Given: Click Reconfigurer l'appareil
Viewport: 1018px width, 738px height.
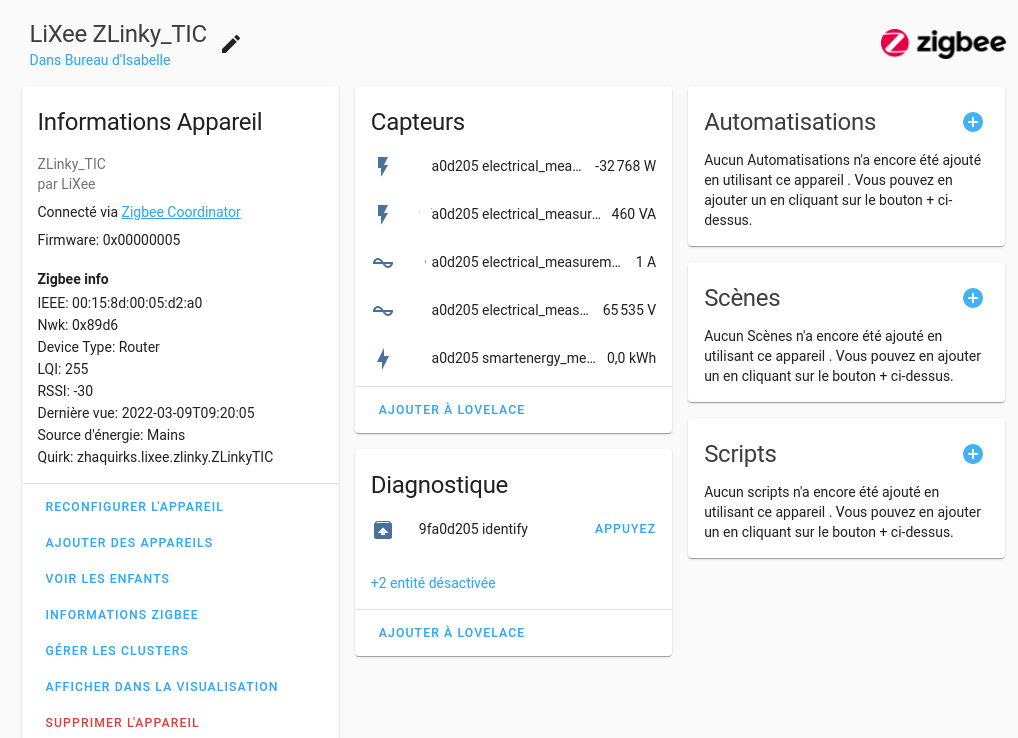Looking at the screenshot, I should [x=134, y=506].
